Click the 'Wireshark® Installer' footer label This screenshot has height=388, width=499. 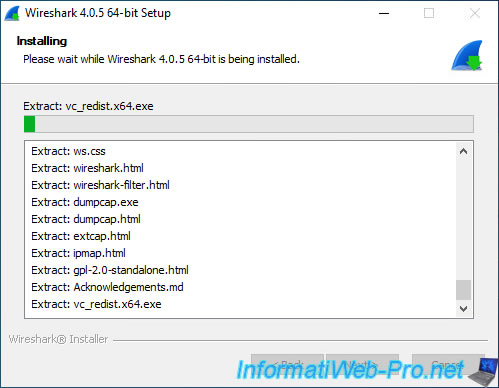tap(58, 339)
